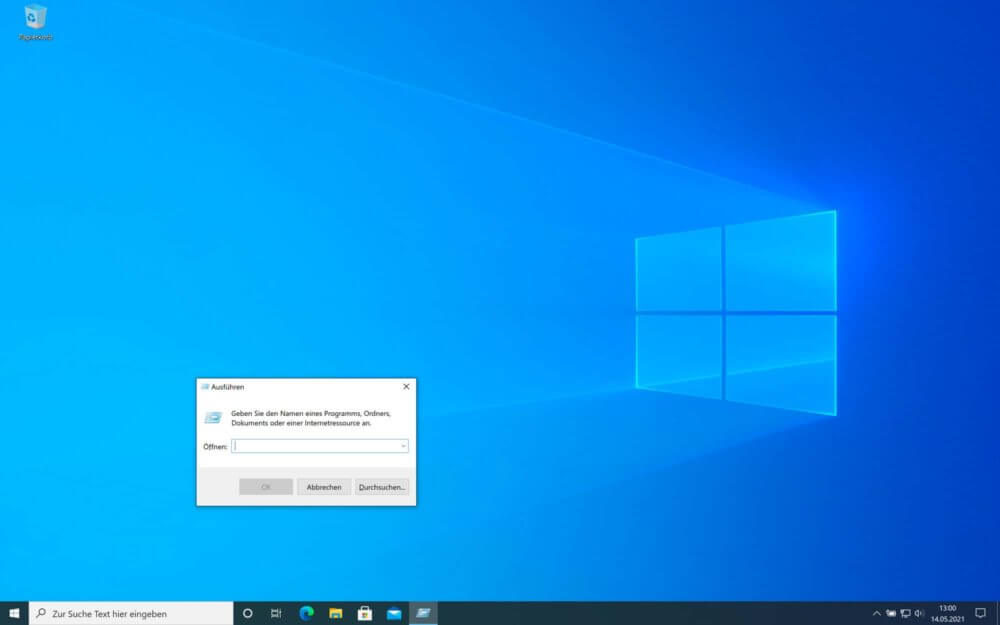Open Task View
Image resolution: width=1000 pixels, height=625 pixels.
point(276,613)
